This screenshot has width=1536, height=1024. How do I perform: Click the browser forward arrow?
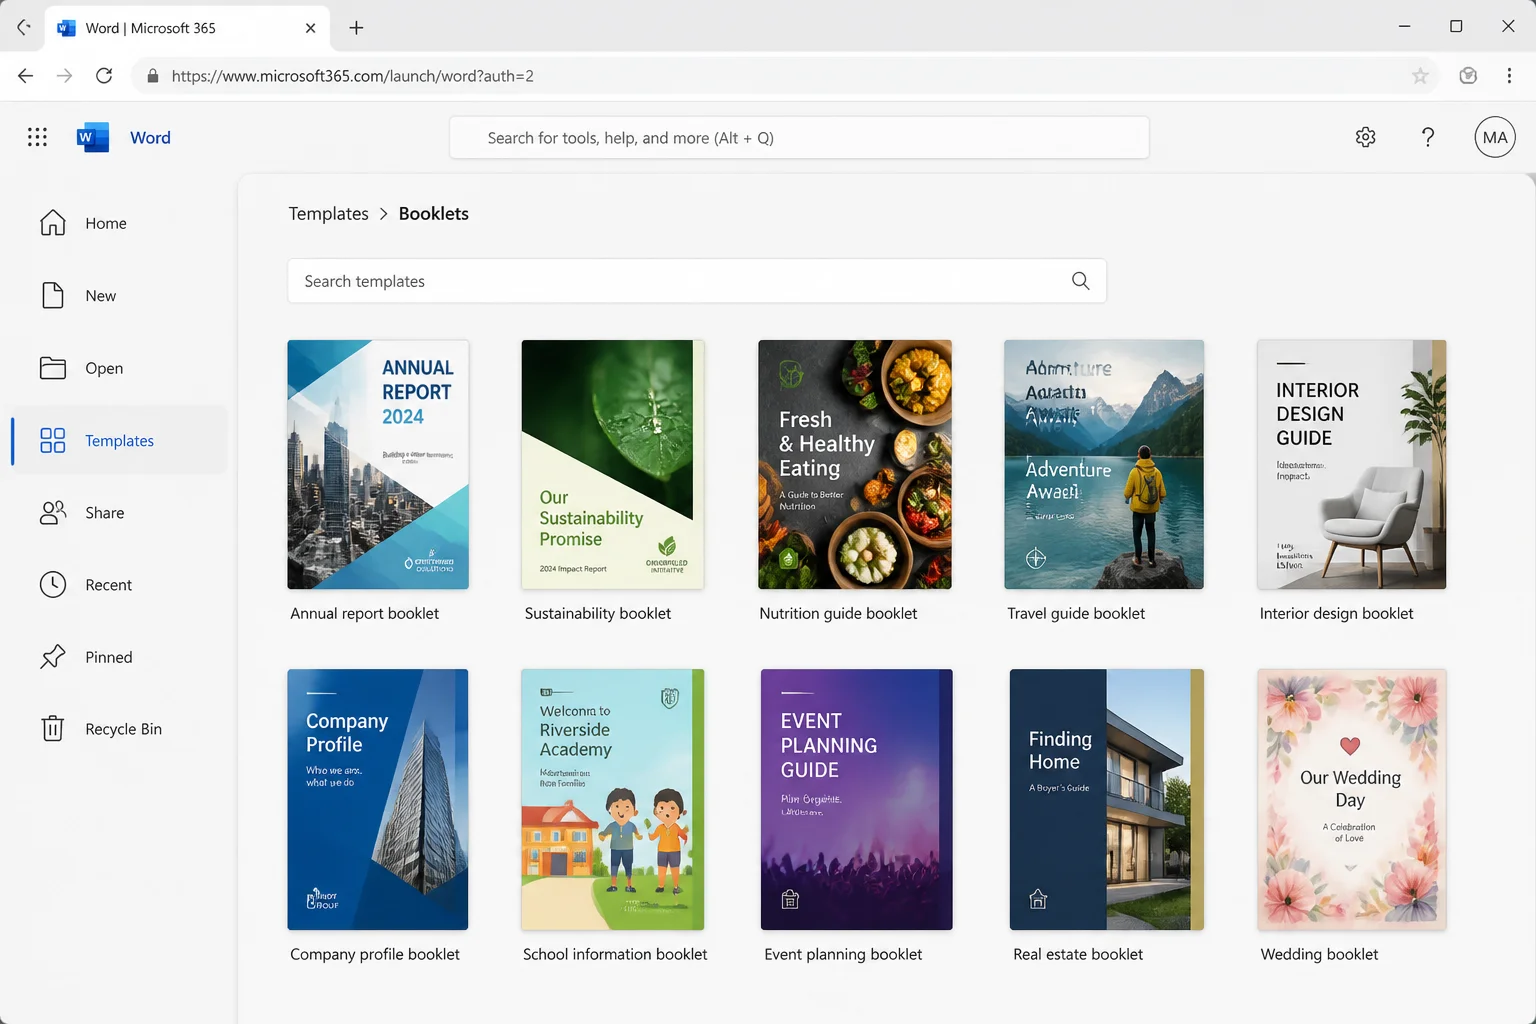(65, 76)
